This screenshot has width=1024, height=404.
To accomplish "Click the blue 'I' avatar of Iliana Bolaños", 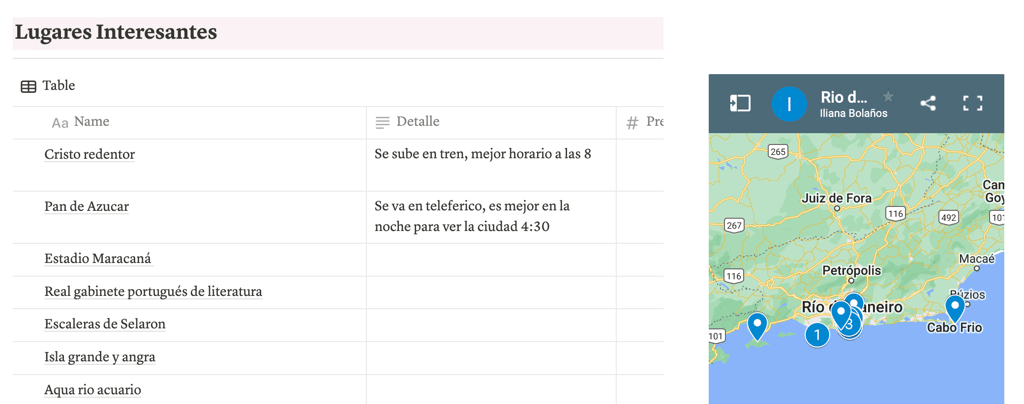I will tap(789, 104).
